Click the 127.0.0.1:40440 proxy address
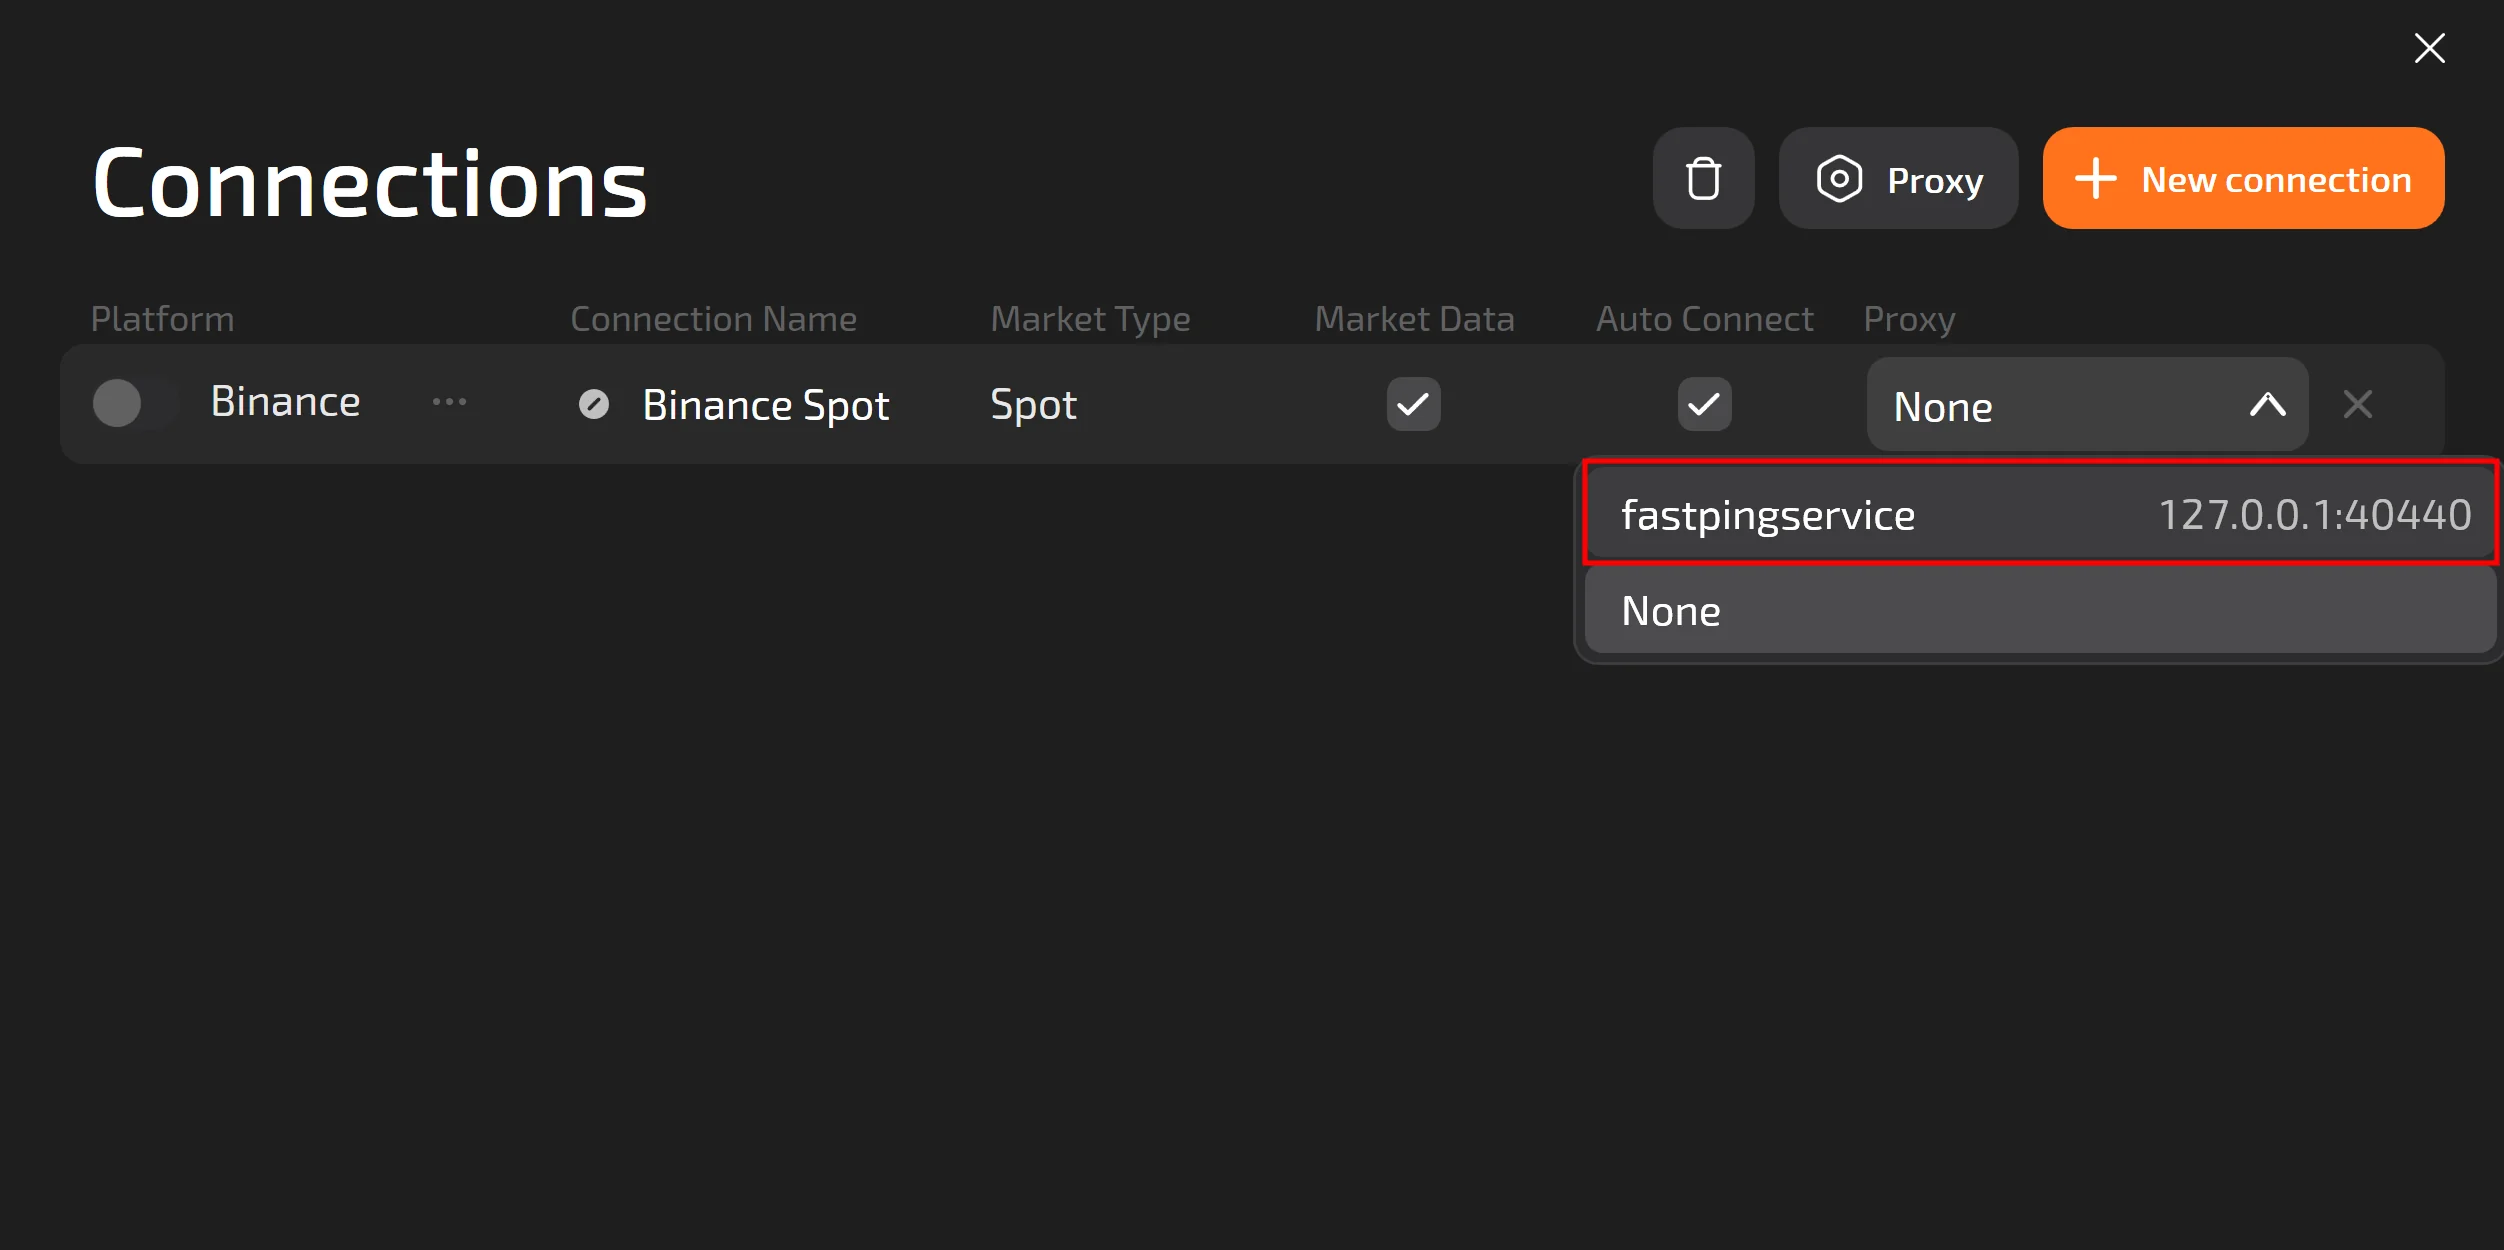Viewport: 2504px width, 1250px height. tap(2314, 515)
